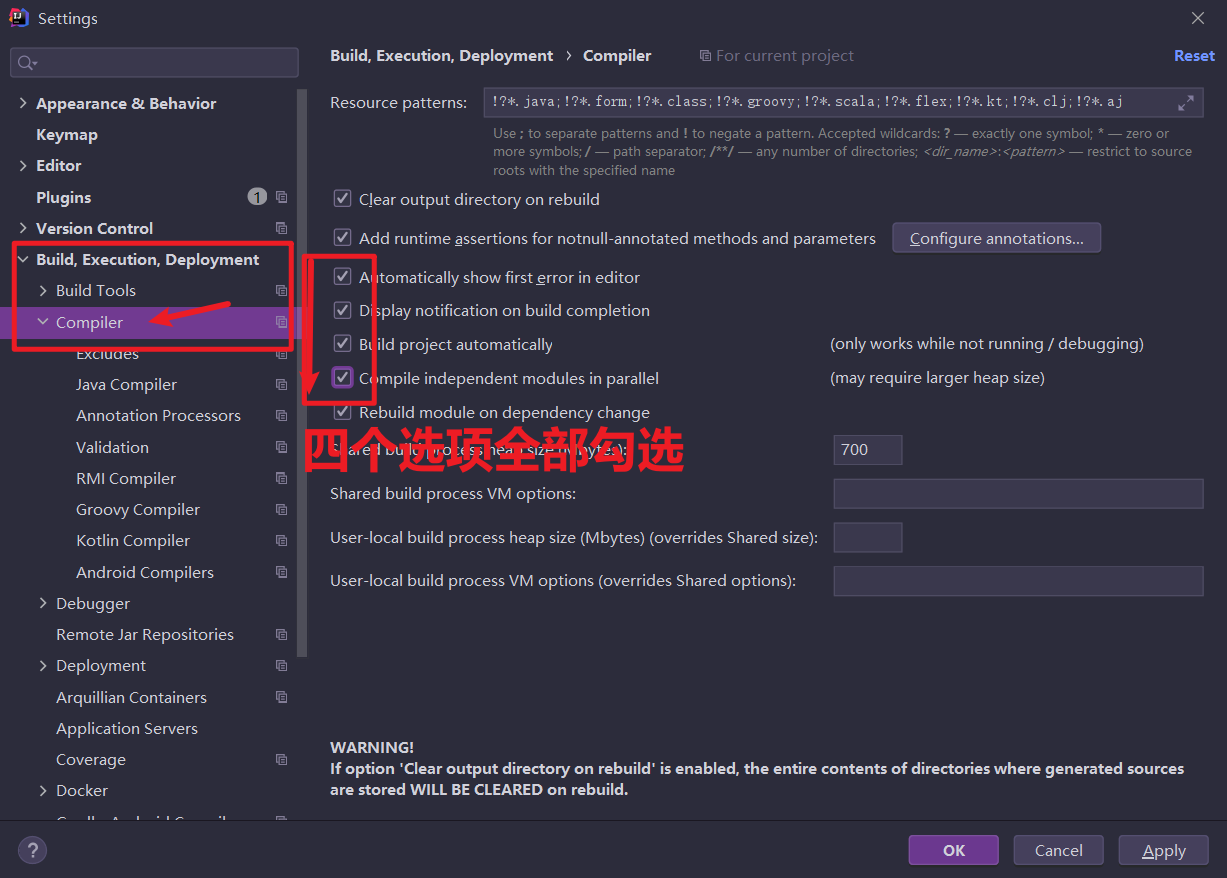The image size is (1227, 878).
Task: Click the Plugins update count badge
Action: tap(257, 197)
